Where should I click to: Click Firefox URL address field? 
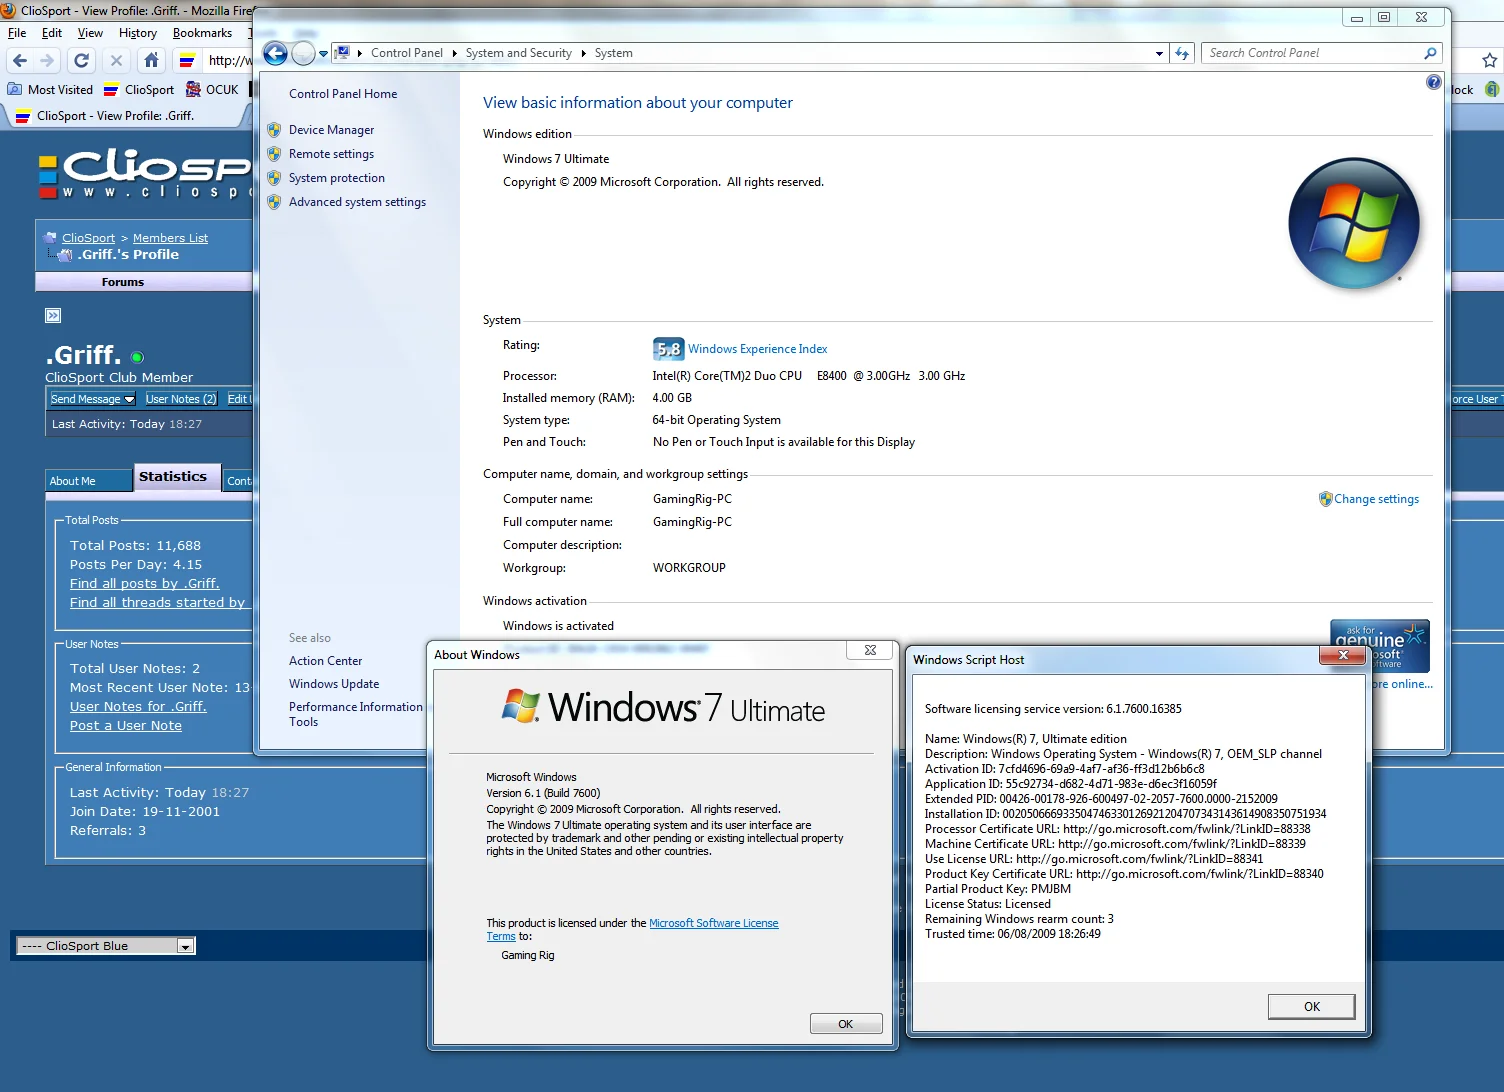click(229, 61)
